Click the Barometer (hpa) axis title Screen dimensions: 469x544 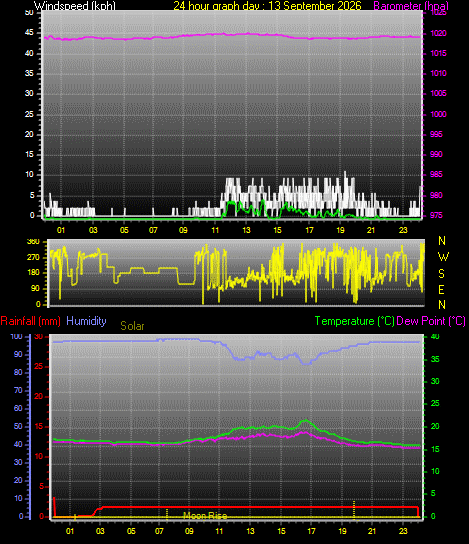coord(411,6)
